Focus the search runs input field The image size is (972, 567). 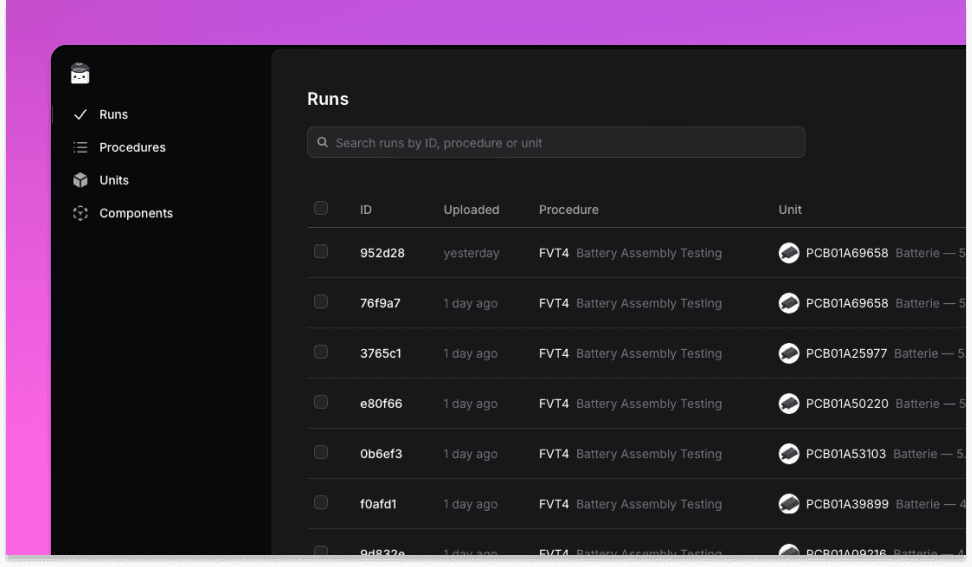tap(556, 143)
